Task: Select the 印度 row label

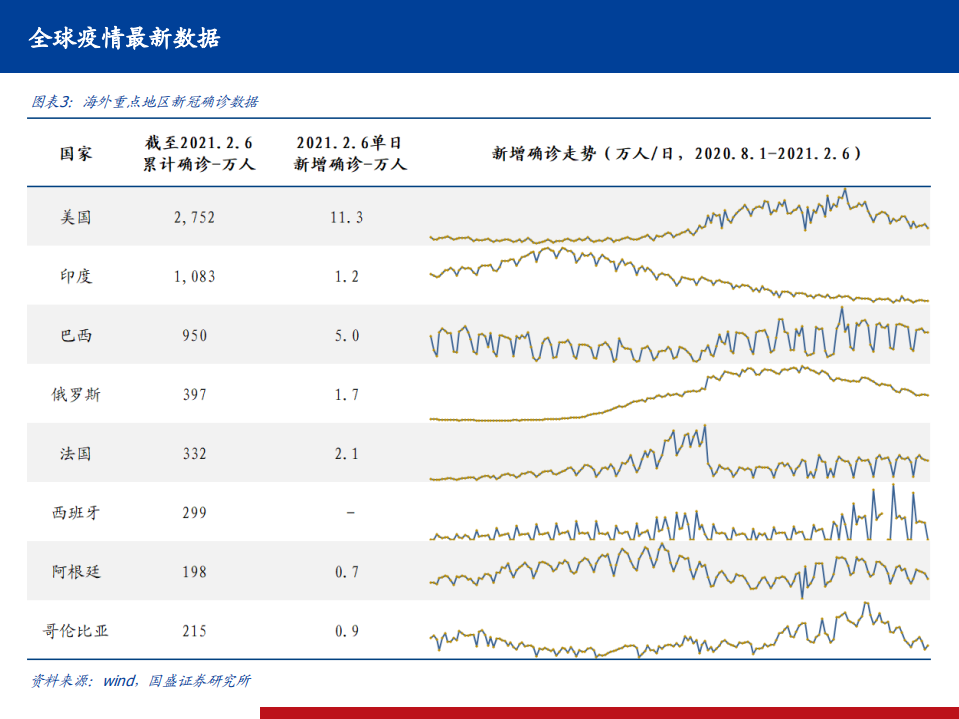Action: pos(74,276)
